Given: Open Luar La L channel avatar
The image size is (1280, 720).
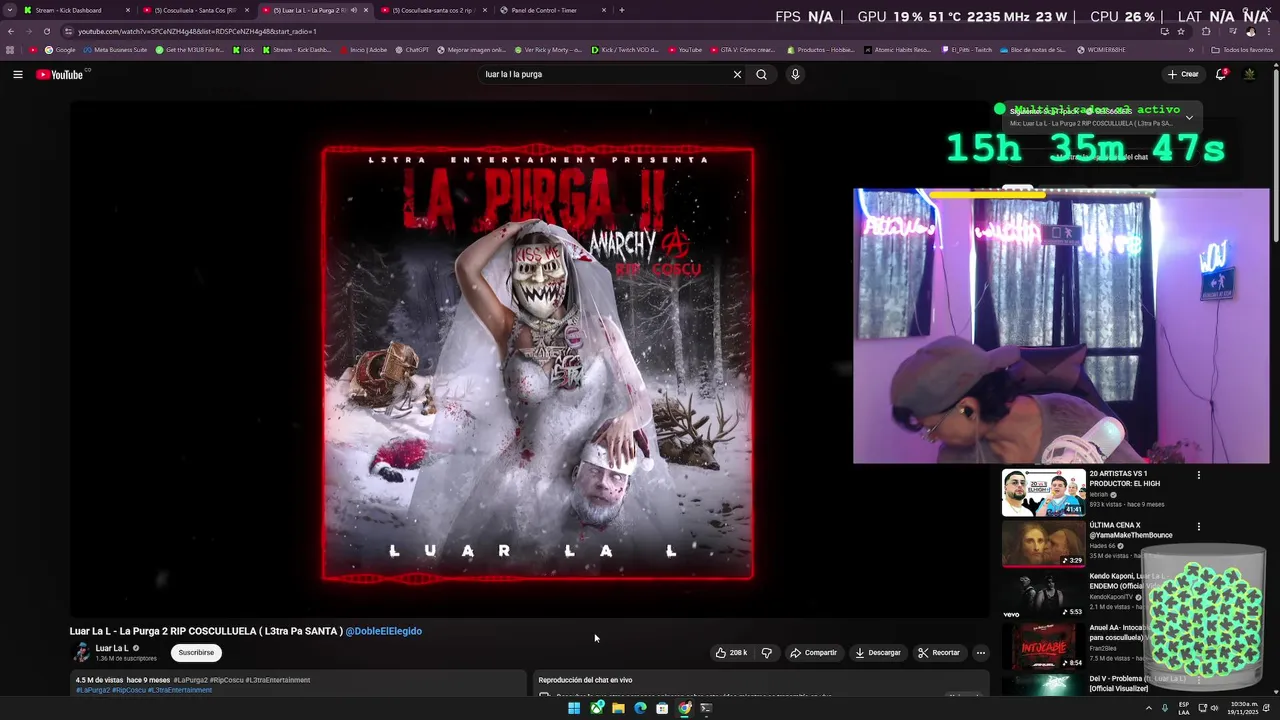Looking at the screenshot, I should [81, 653].
